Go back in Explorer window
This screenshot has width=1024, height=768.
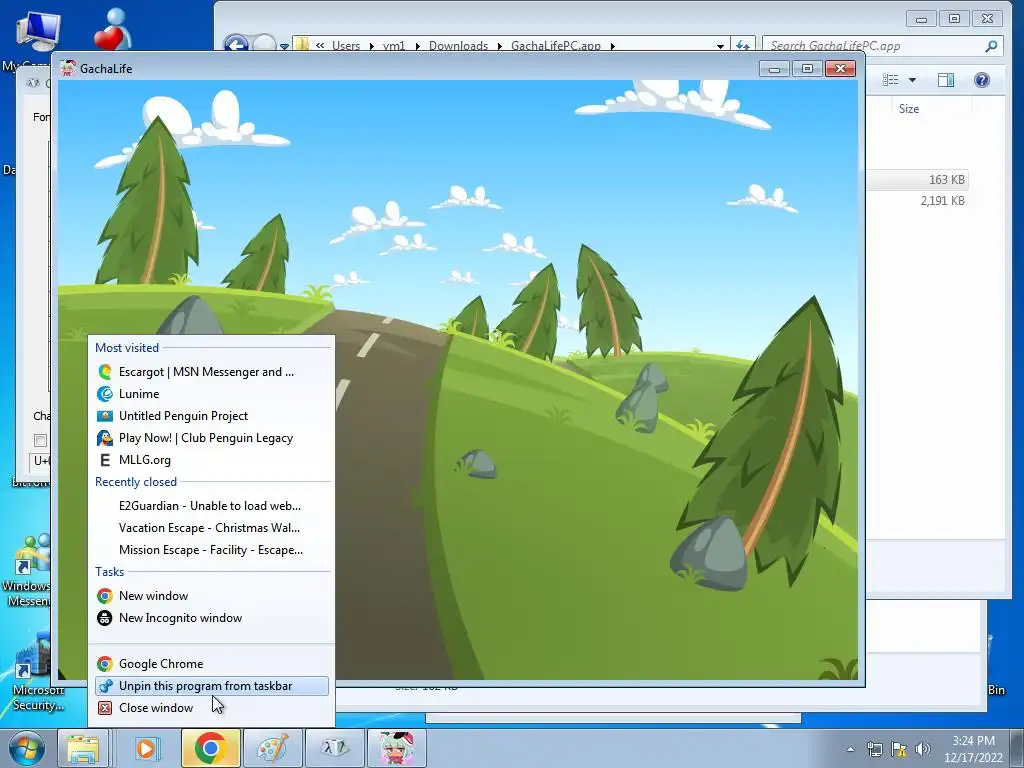236,44
